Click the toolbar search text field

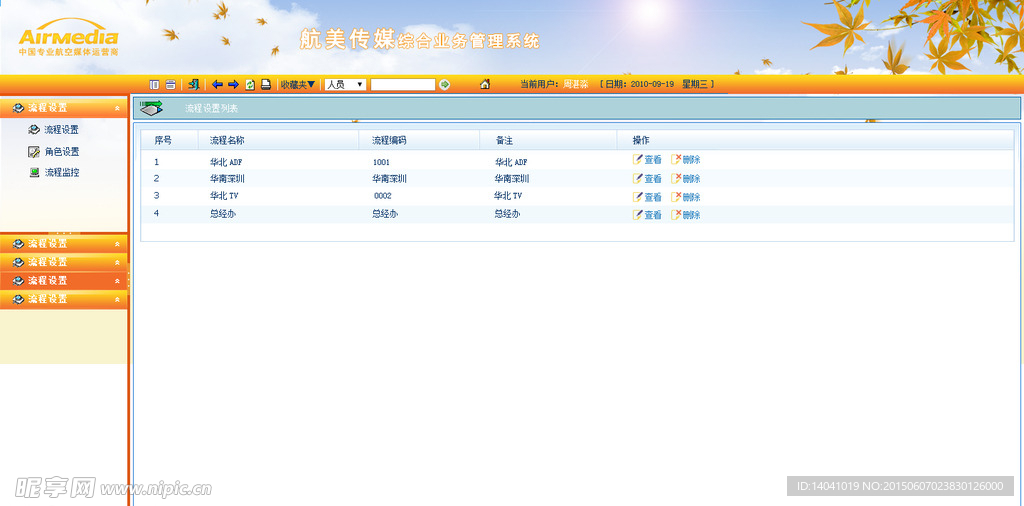(x=403, y=85)
